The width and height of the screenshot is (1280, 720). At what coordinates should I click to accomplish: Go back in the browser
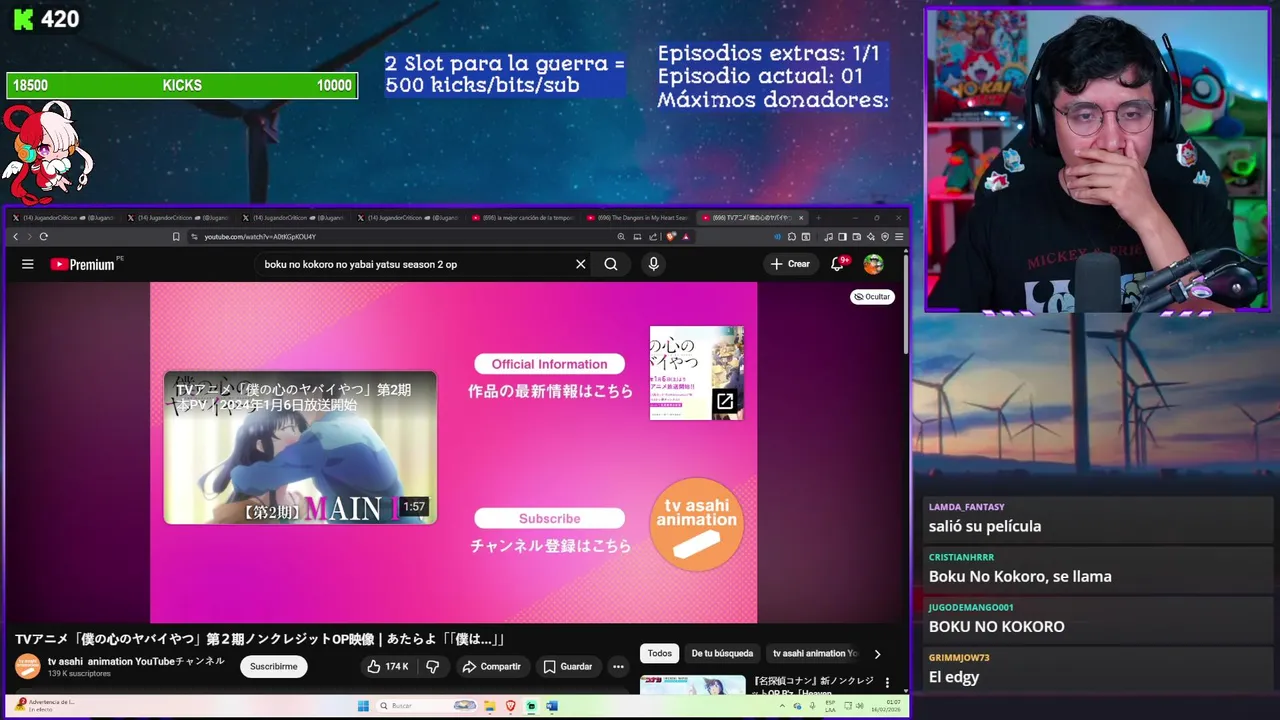[x=15, y=237]
